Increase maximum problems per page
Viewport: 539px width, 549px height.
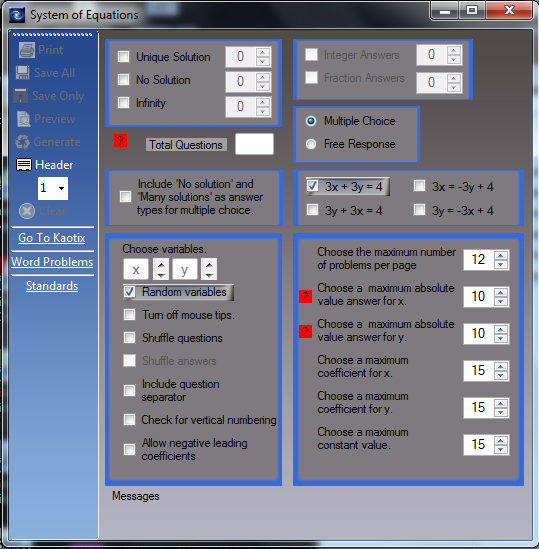coord(501,256)
